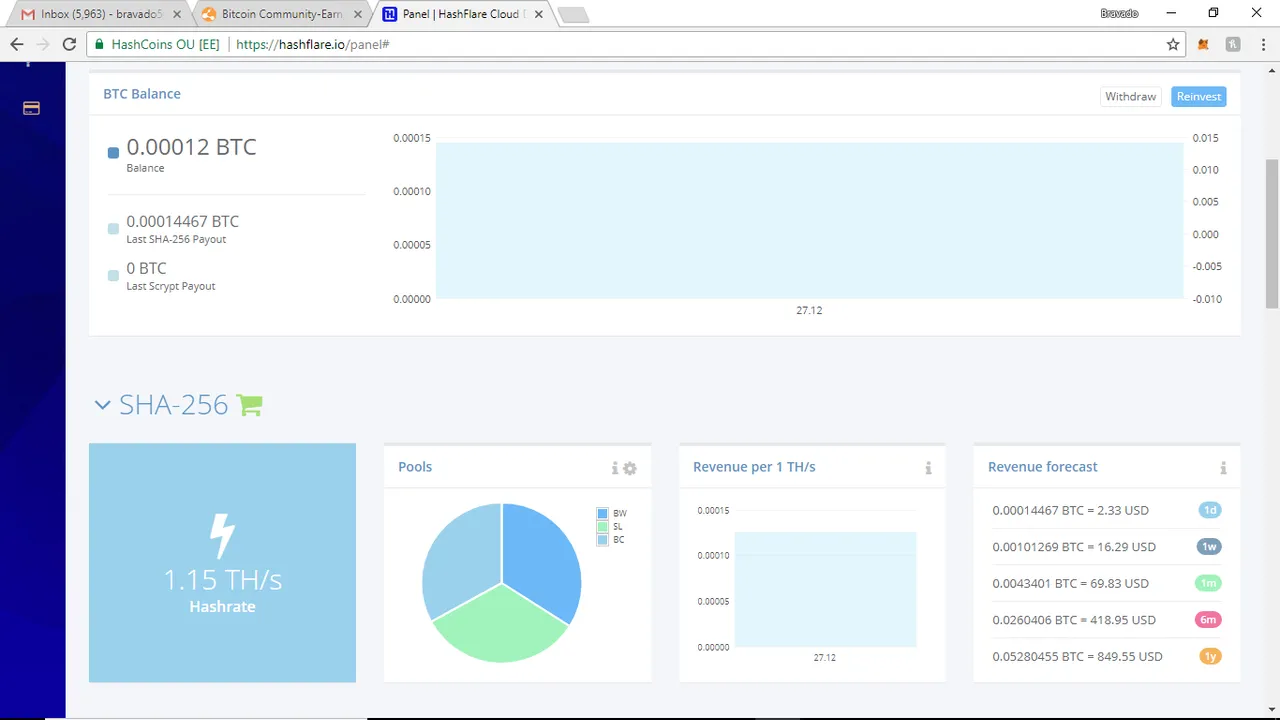1280x720 pixels.
Task: Open the Bravado profile button
Action: click(x=1119, y=13)
